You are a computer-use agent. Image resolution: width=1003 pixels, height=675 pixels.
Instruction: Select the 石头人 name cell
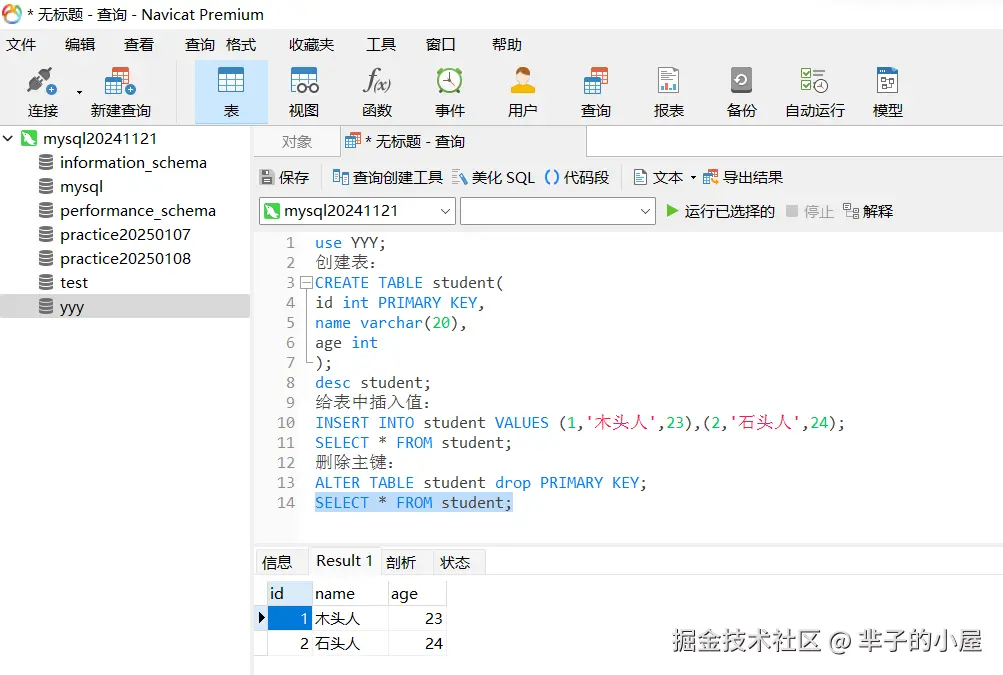tap(350, 643)
